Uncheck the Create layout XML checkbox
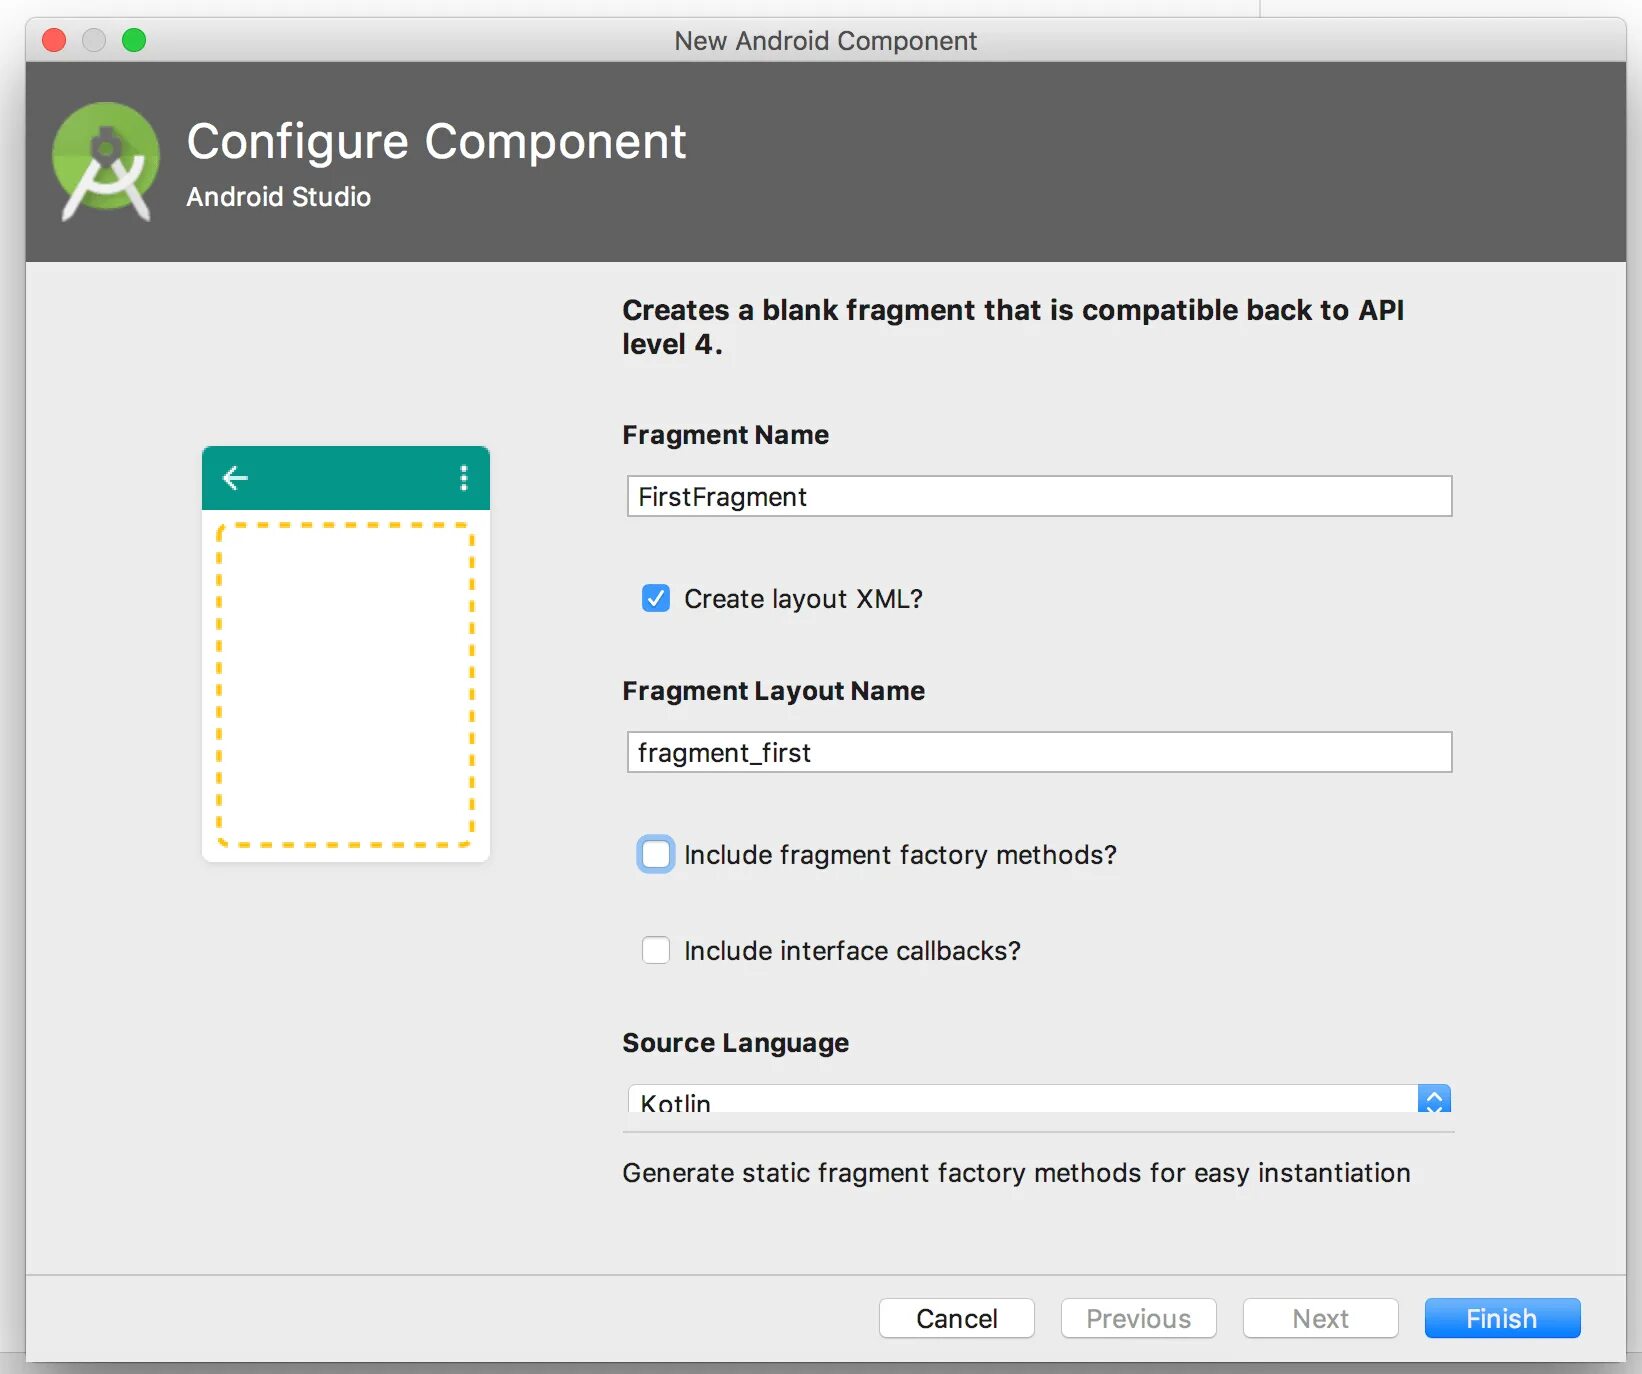 coord(656,598)
